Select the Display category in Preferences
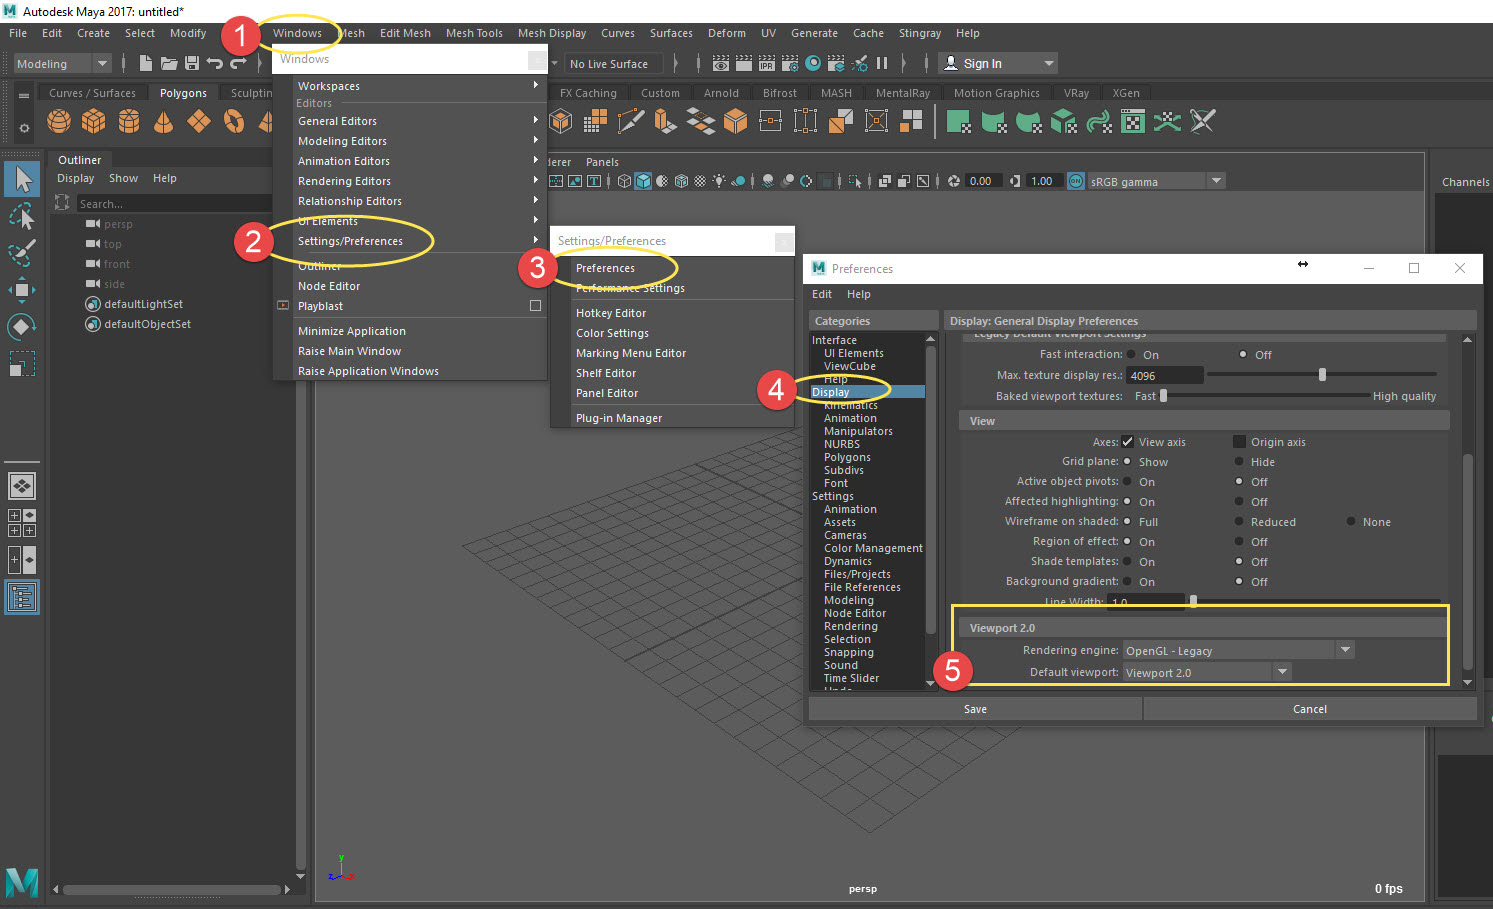This screenshot has width=1493, height=909. (x=831, y=392)
